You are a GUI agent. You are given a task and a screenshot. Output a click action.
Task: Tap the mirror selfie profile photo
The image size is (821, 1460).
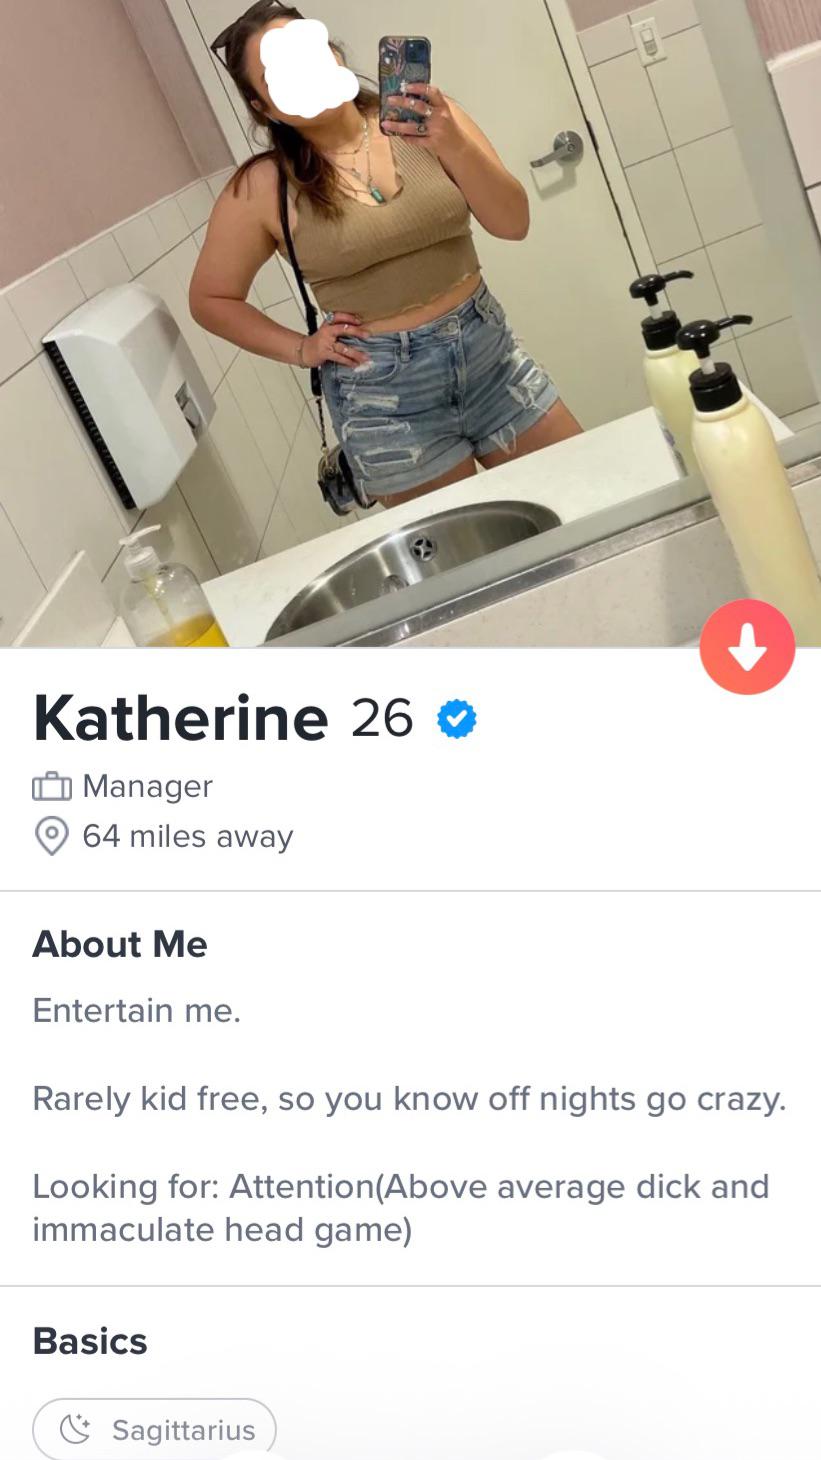pyautogui.click(x=410, y=323)
